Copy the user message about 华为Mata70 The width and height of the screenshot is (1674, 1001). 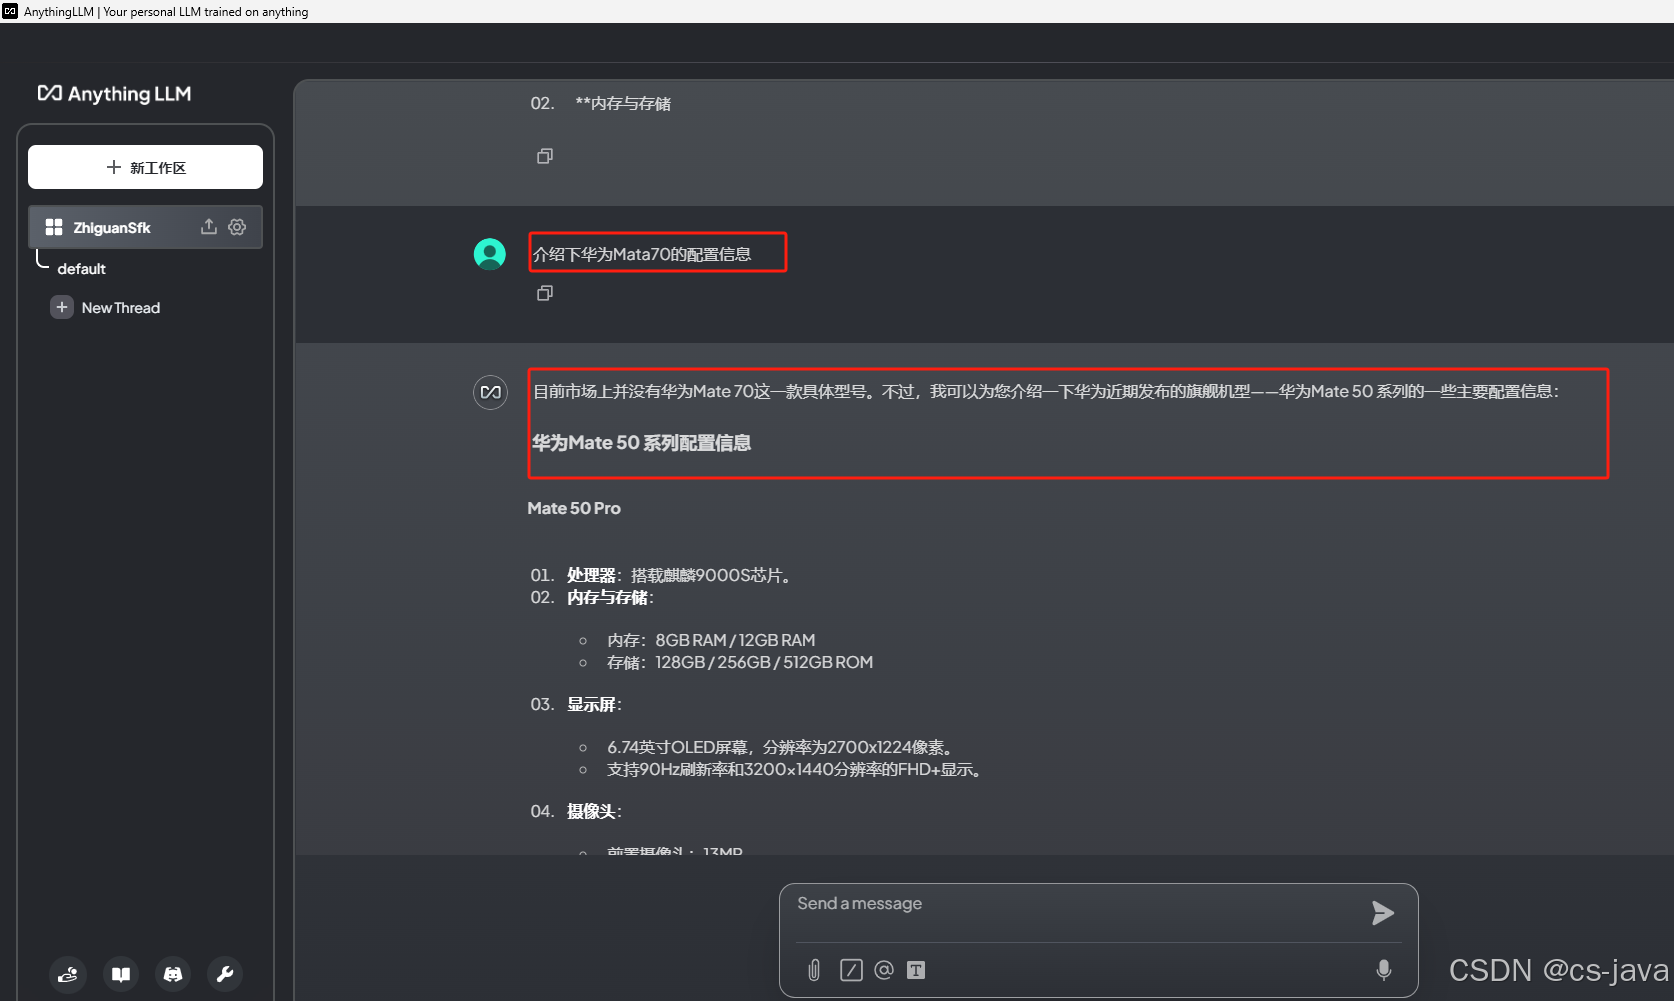point(545,293)
